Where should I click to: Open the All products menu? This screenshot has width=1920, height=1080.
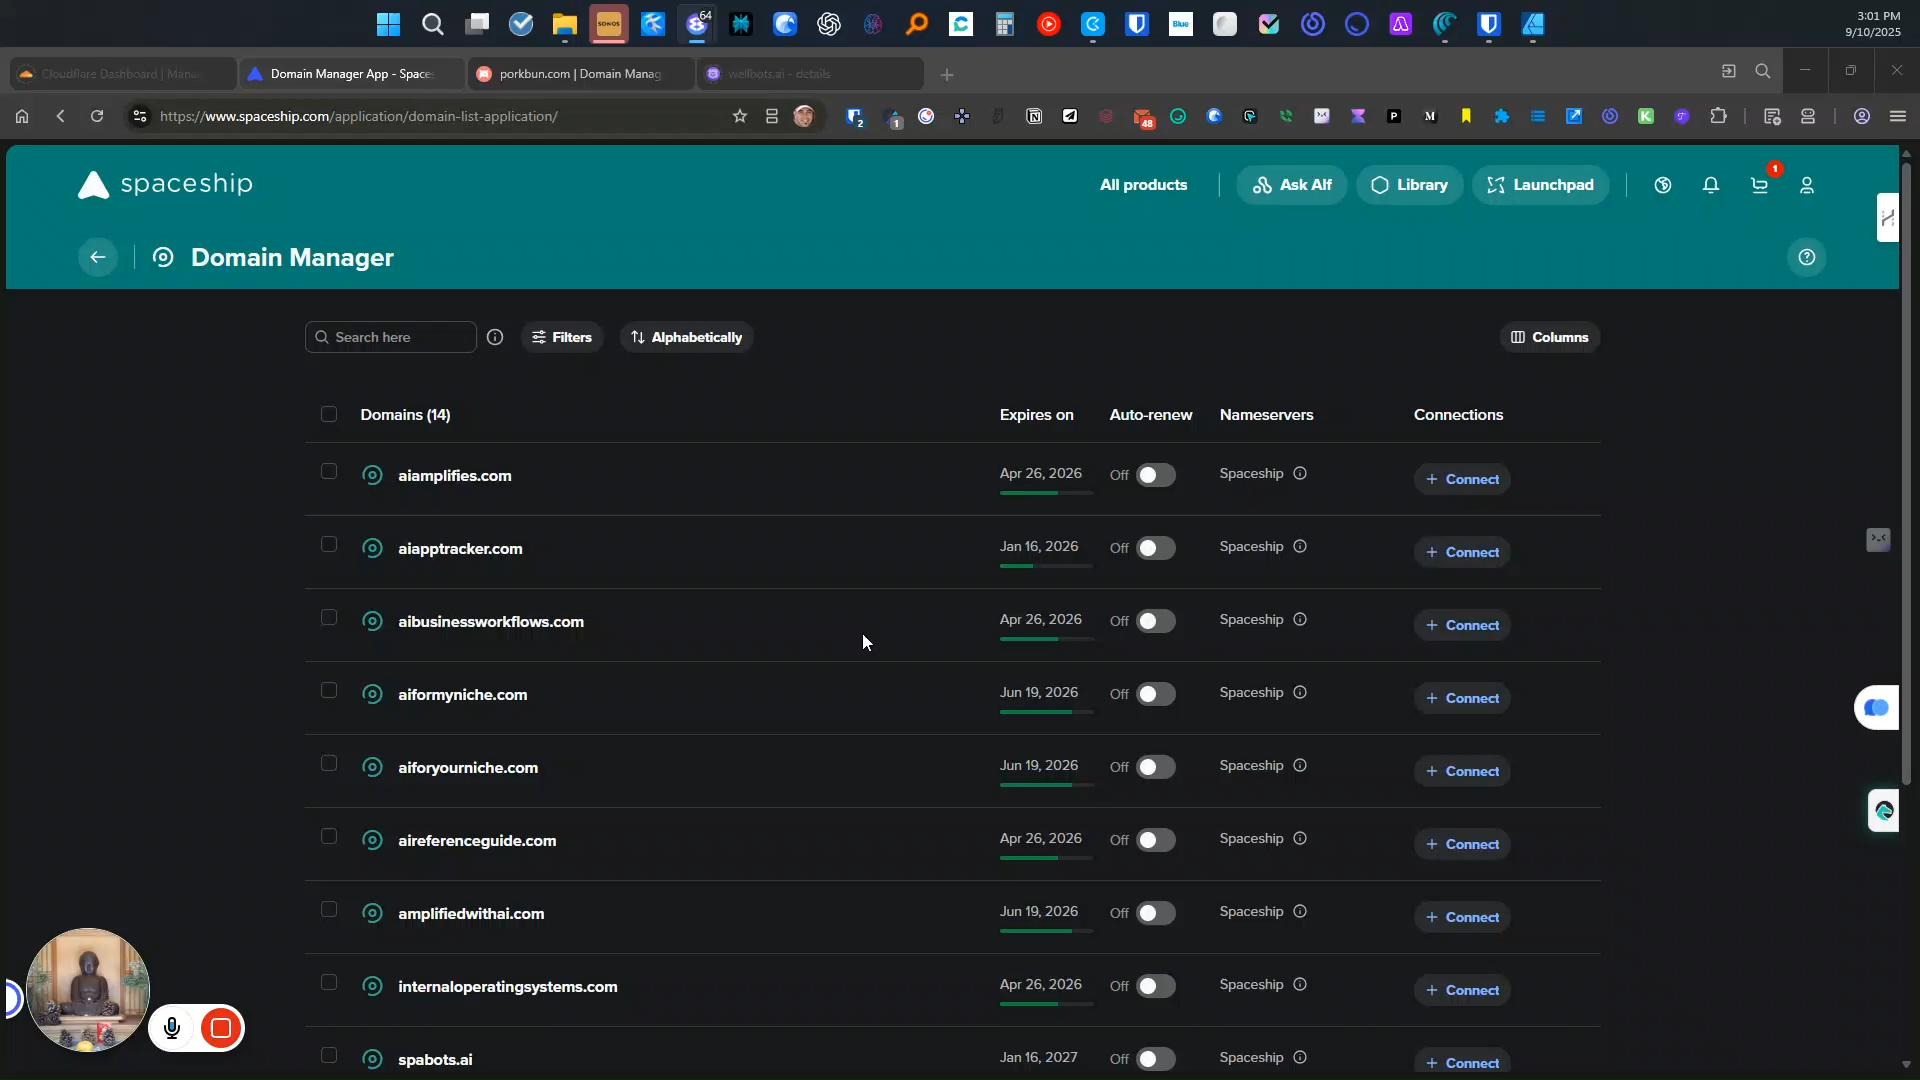click(x=1143, y=185)
